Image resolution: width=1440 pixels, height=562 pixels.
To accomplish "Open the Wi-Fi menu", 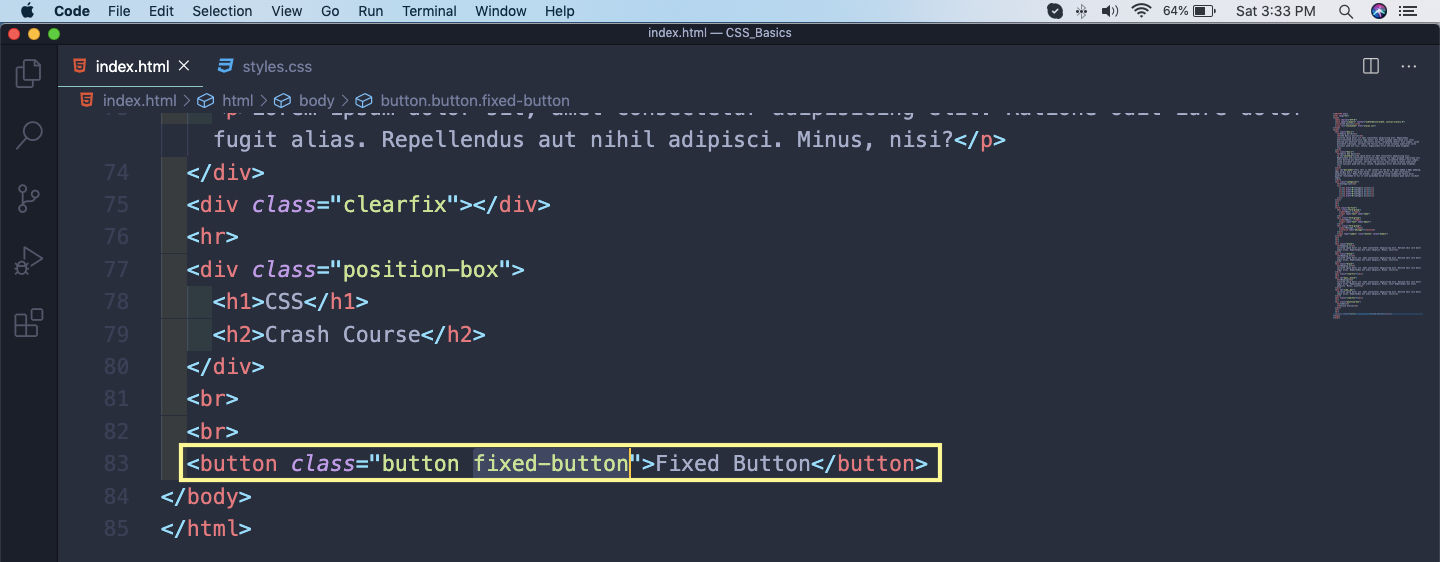I will click(x=1141, y=11).
